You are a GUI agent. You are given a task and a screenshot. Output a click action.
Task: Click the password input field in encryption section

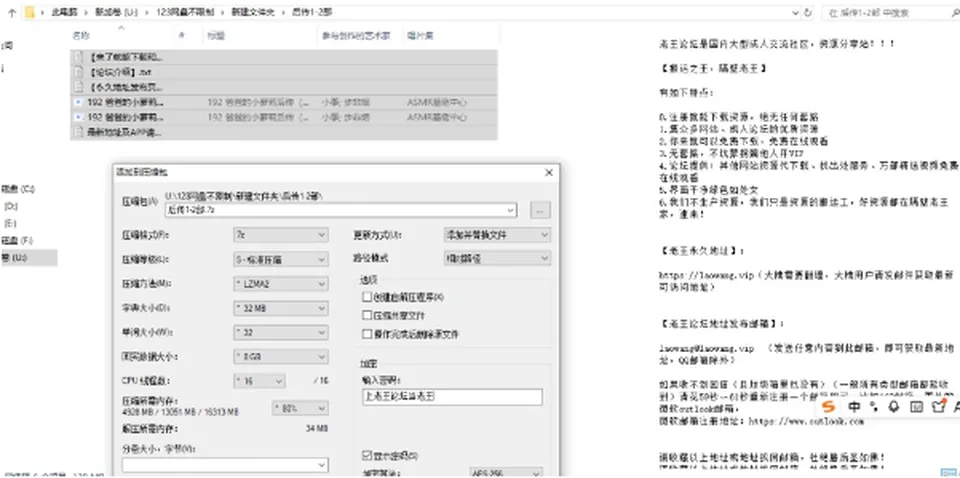[x=452, y=397]
